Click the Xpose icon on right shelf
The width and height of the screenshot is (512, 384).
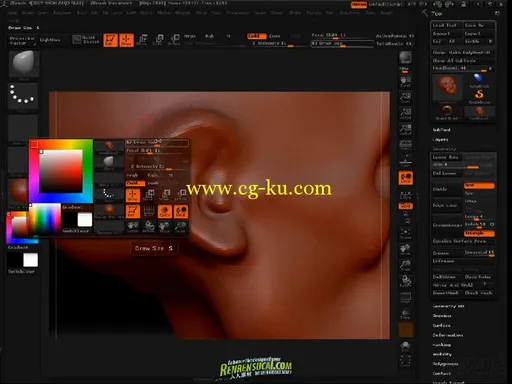coord(405,361)
